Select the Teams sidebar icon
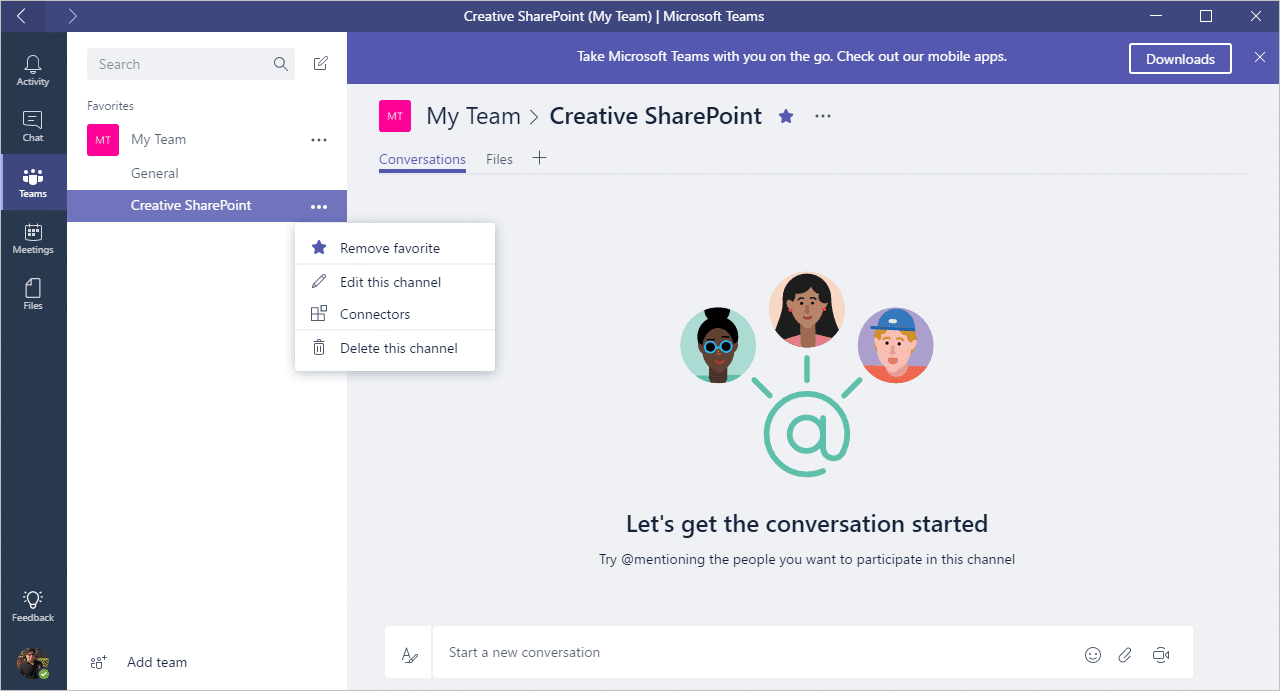The width and height of the screenshot is (1280, 691). pos(33,182)
